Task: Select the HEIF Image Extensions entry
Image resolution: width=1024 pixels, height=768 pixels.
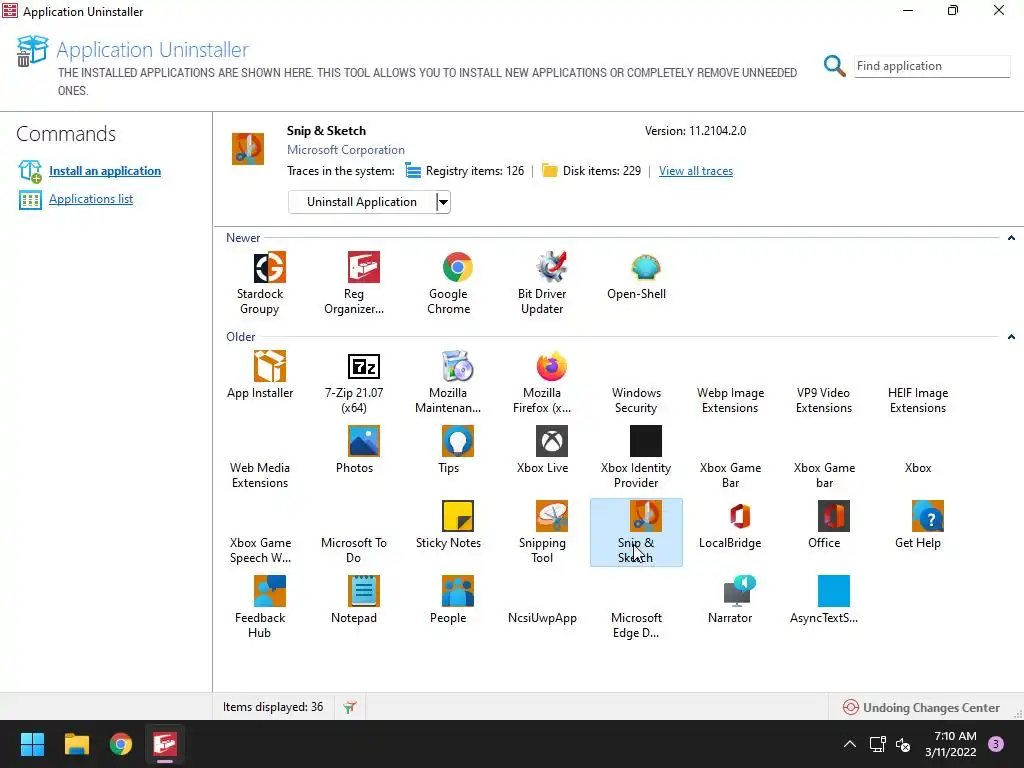Action: click(x=918, y=400)
